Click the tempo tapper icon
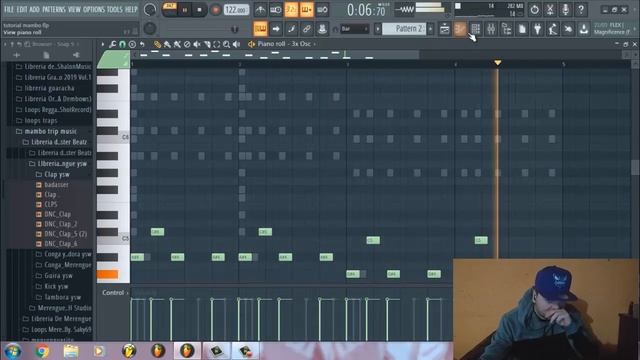Screen dimensions: 640x360 coord(553,29)
